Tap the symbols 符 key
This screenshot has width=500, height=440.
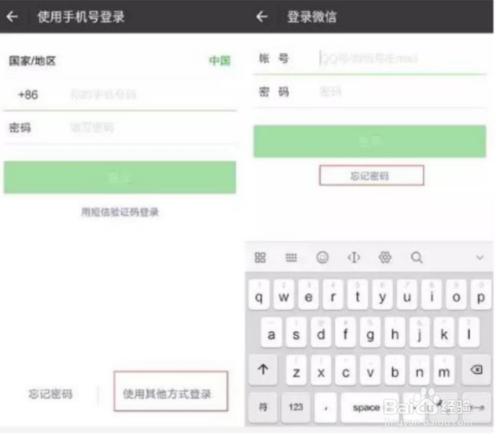pyautogui.click(x=263, y=407)
